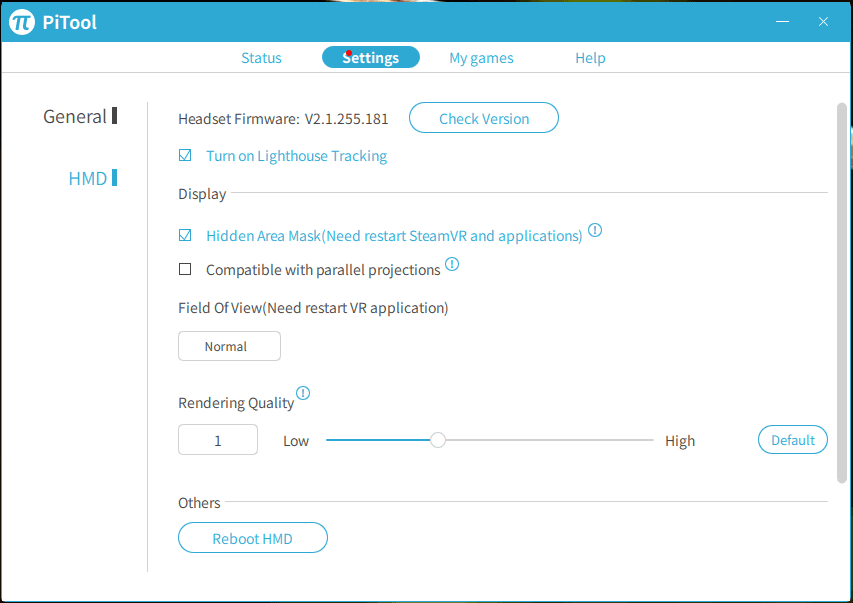This screenshot has width=853, height=603.
Task: Close the PiTool window
Action: point(823,21)
